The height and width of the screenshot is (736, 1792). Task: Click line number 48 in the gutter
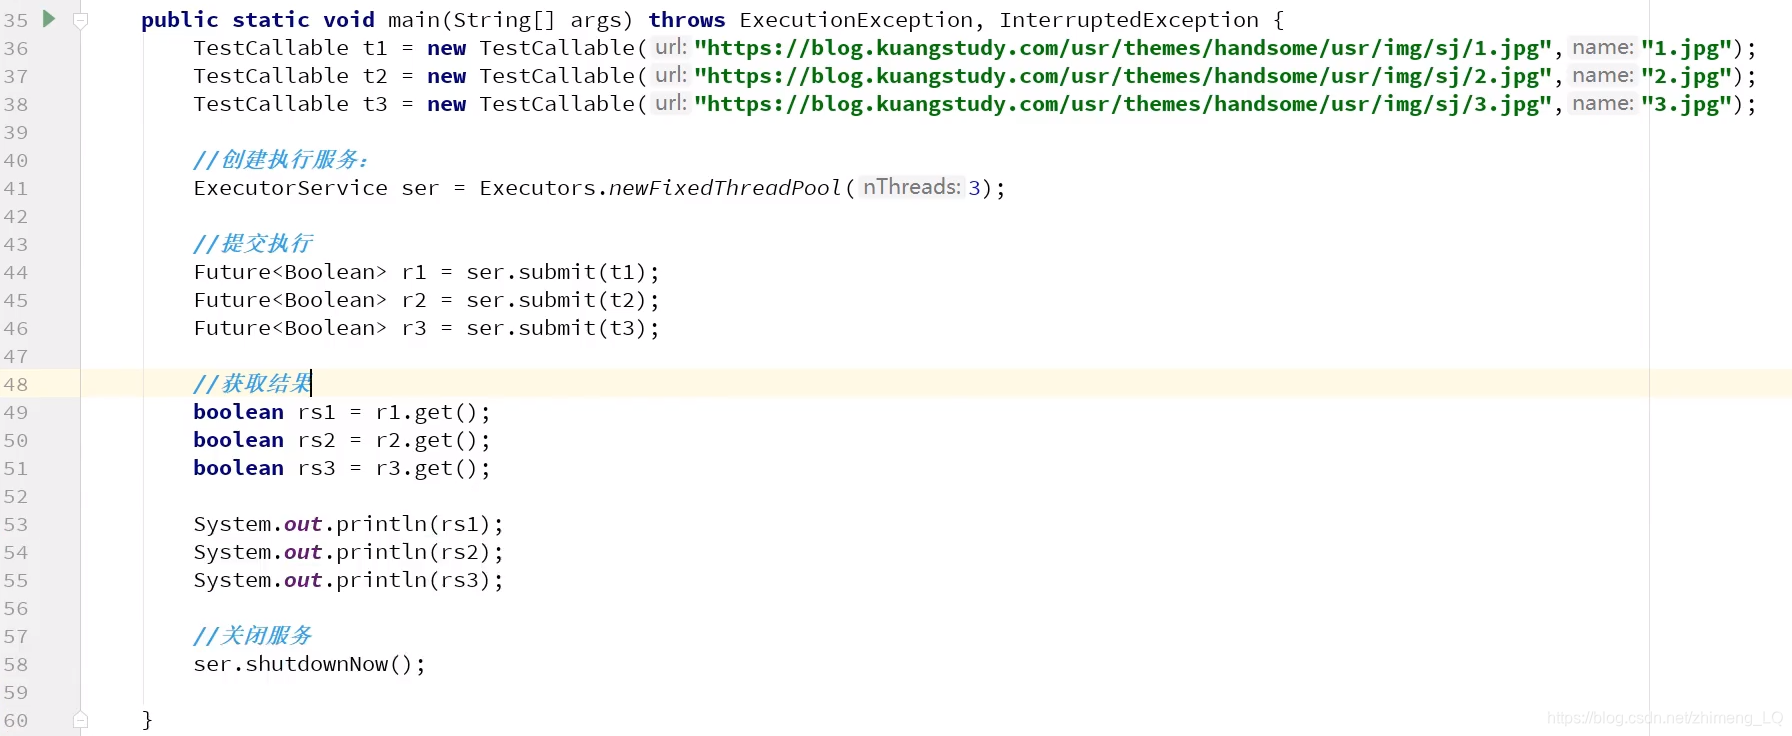tap(16, 384)
